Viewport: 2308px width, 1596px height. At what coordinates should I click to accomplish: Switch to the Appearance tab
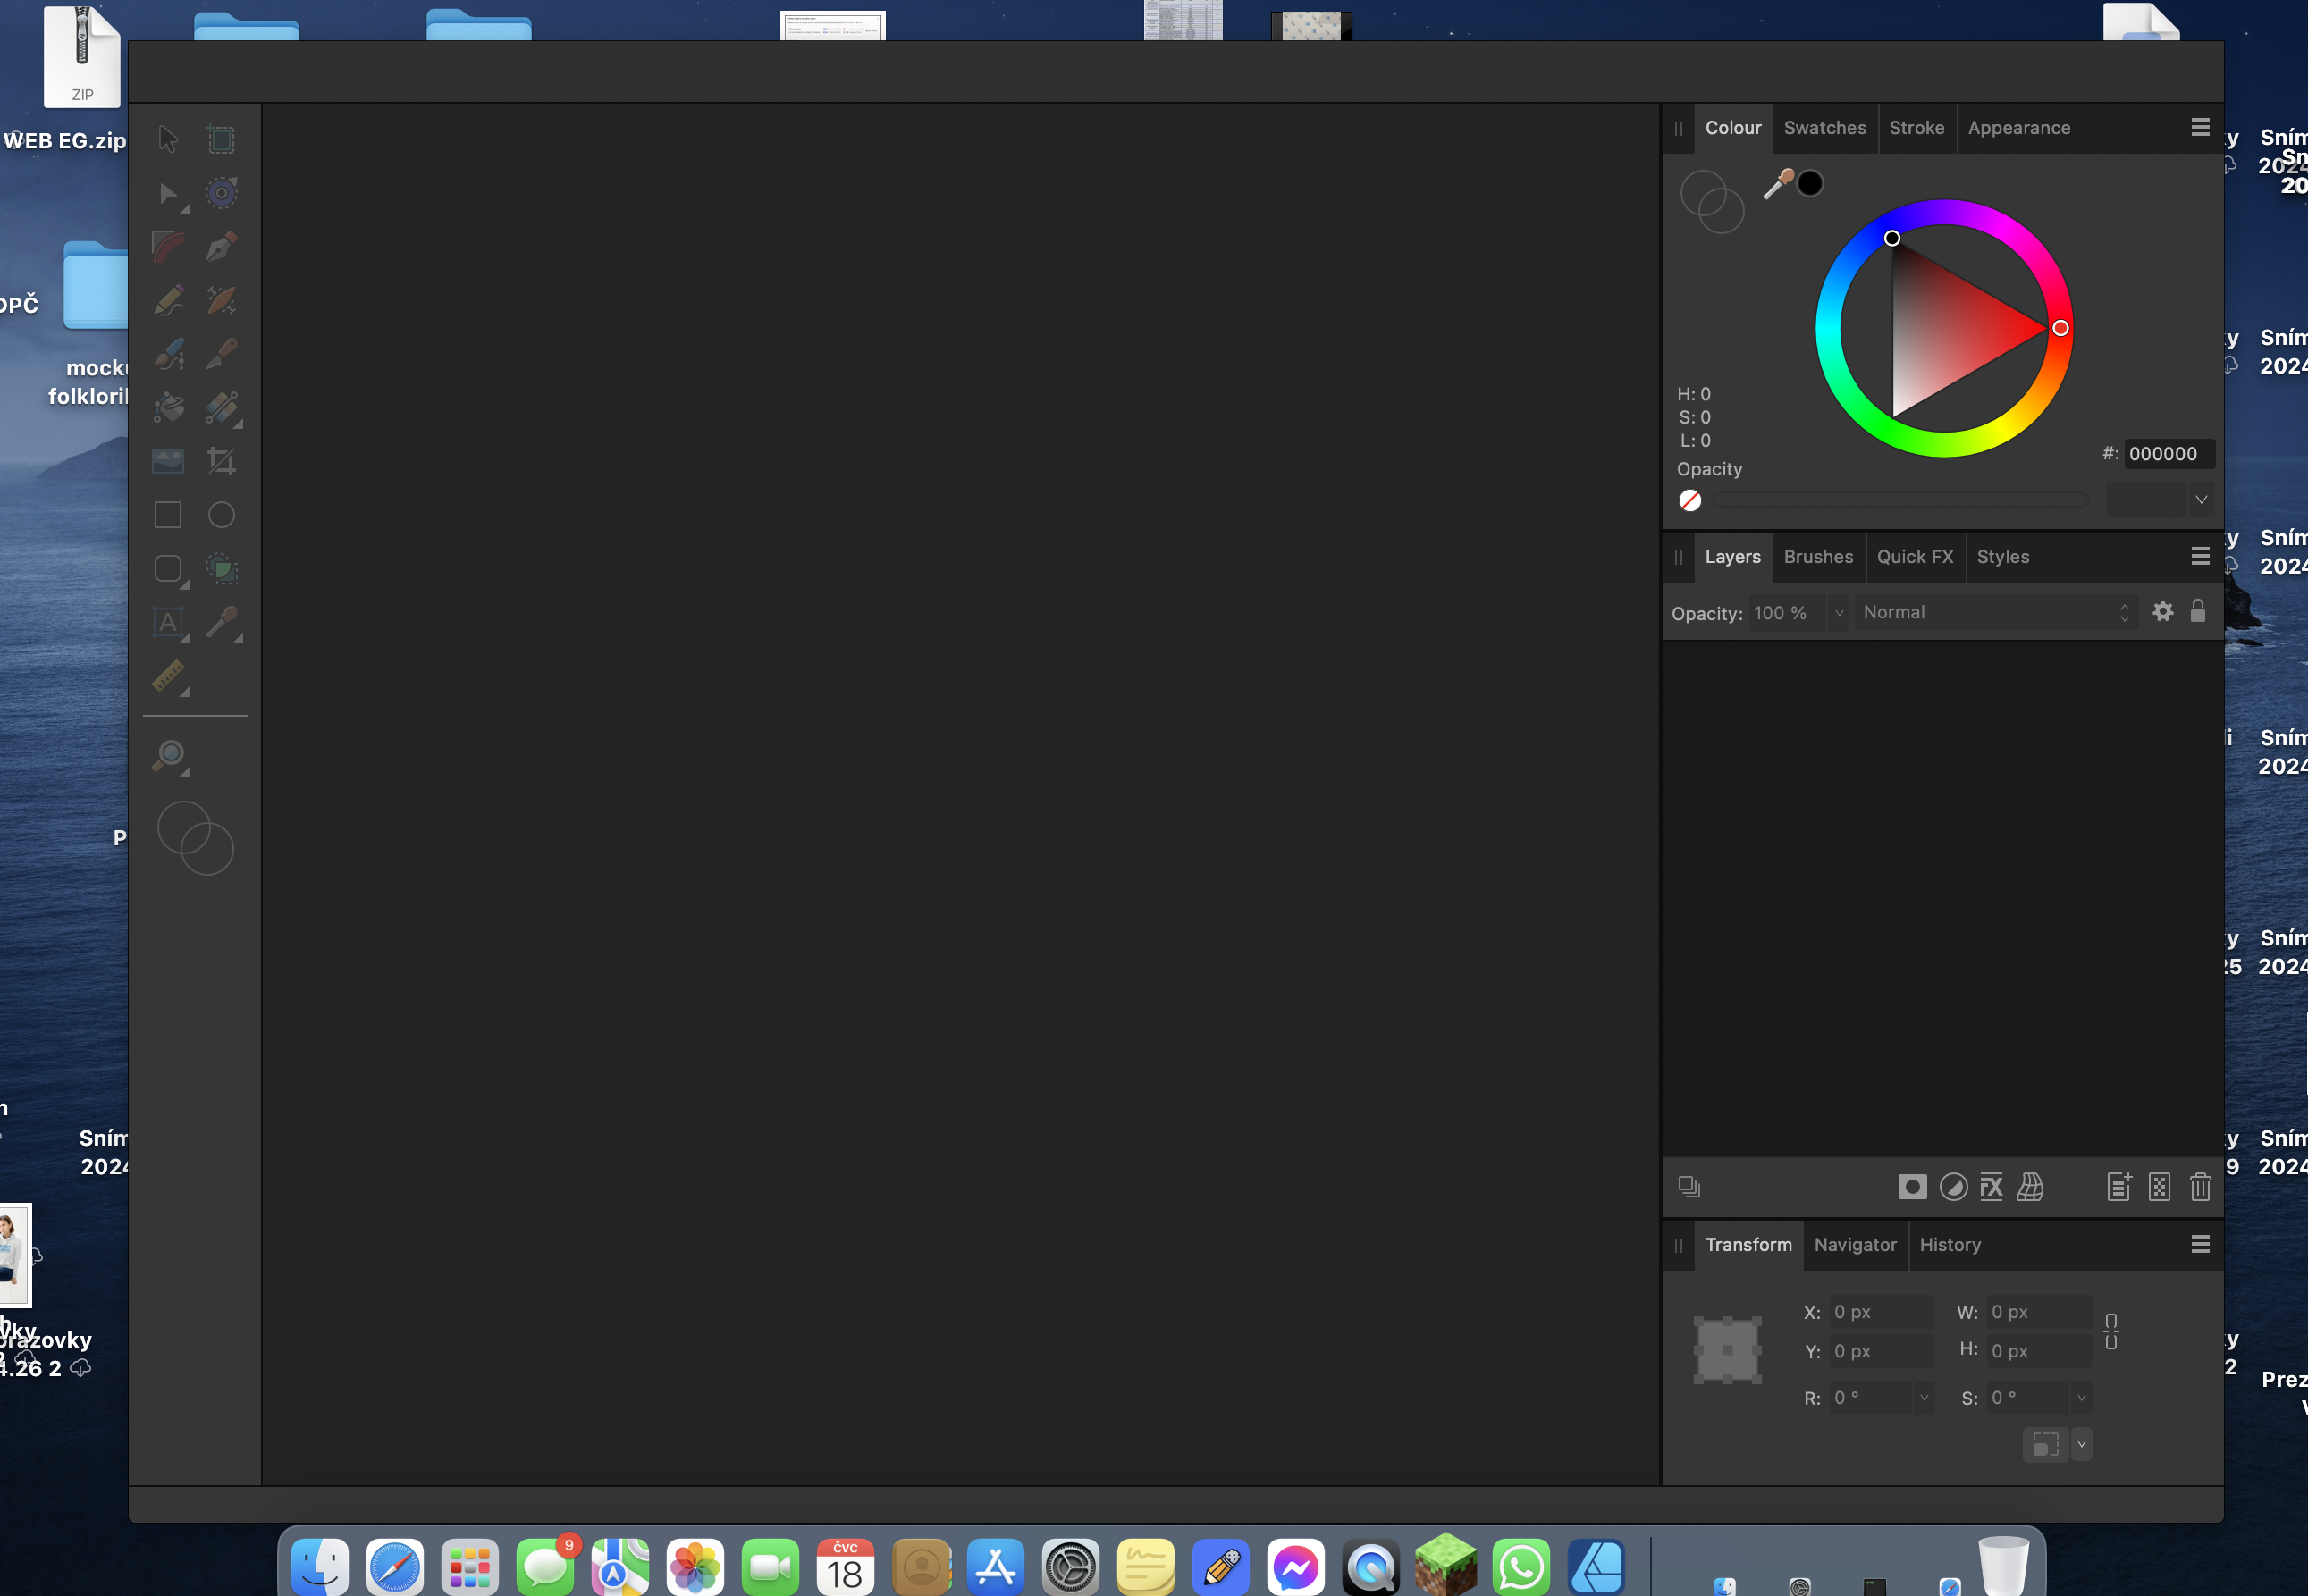(x=2018, y=128)
